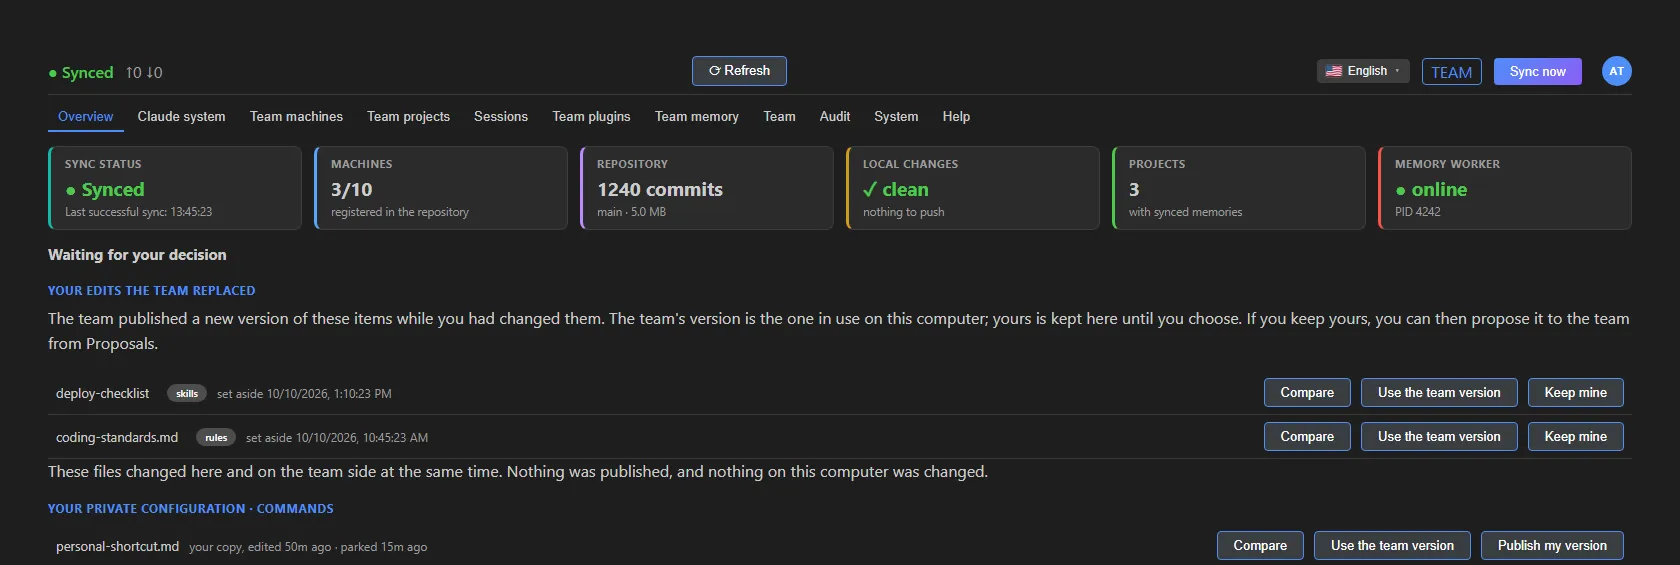This screenshot has height=565, width=1680.
Task: Click the green check in Local Changes
Action: [870, 189]
